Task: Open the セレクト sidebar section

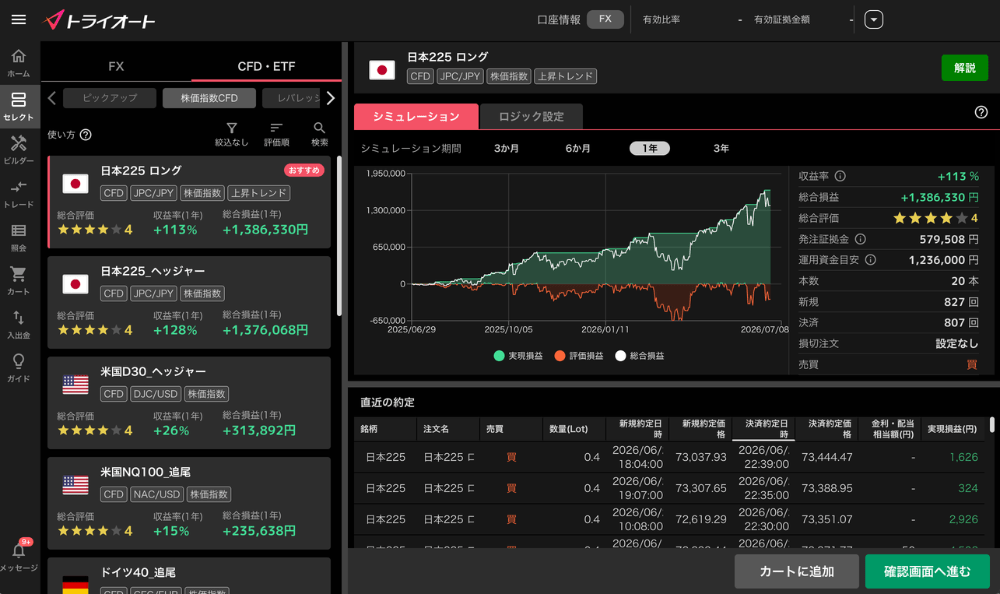Action: [18, 107]
